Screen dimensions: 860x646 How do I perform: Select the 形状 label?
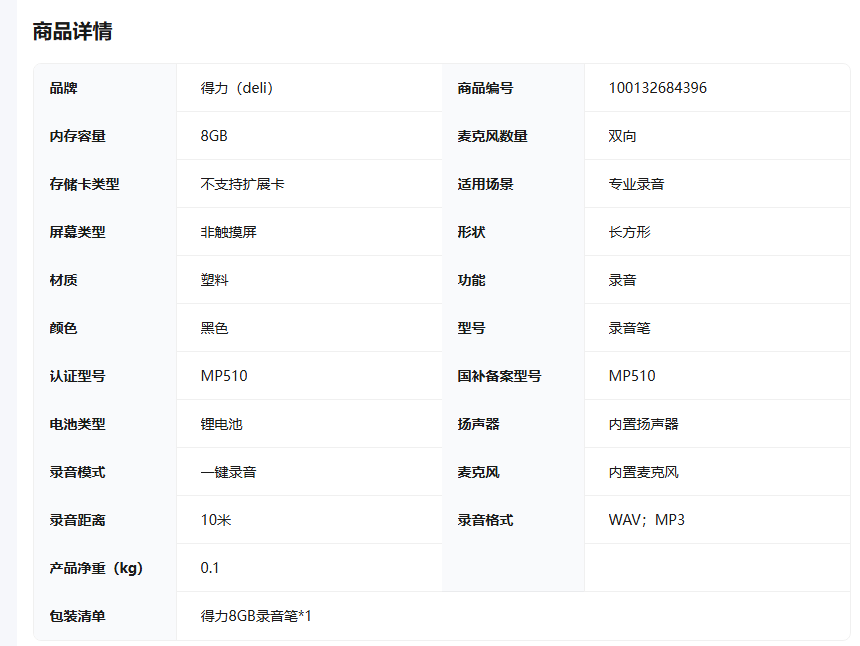(472, 232)
